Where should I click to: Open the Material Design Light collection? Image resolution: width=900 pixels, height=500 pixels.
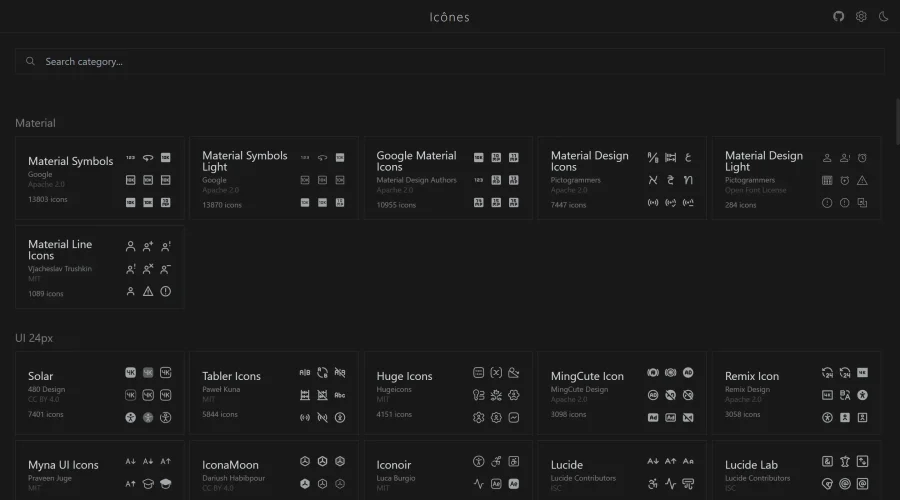797,179
